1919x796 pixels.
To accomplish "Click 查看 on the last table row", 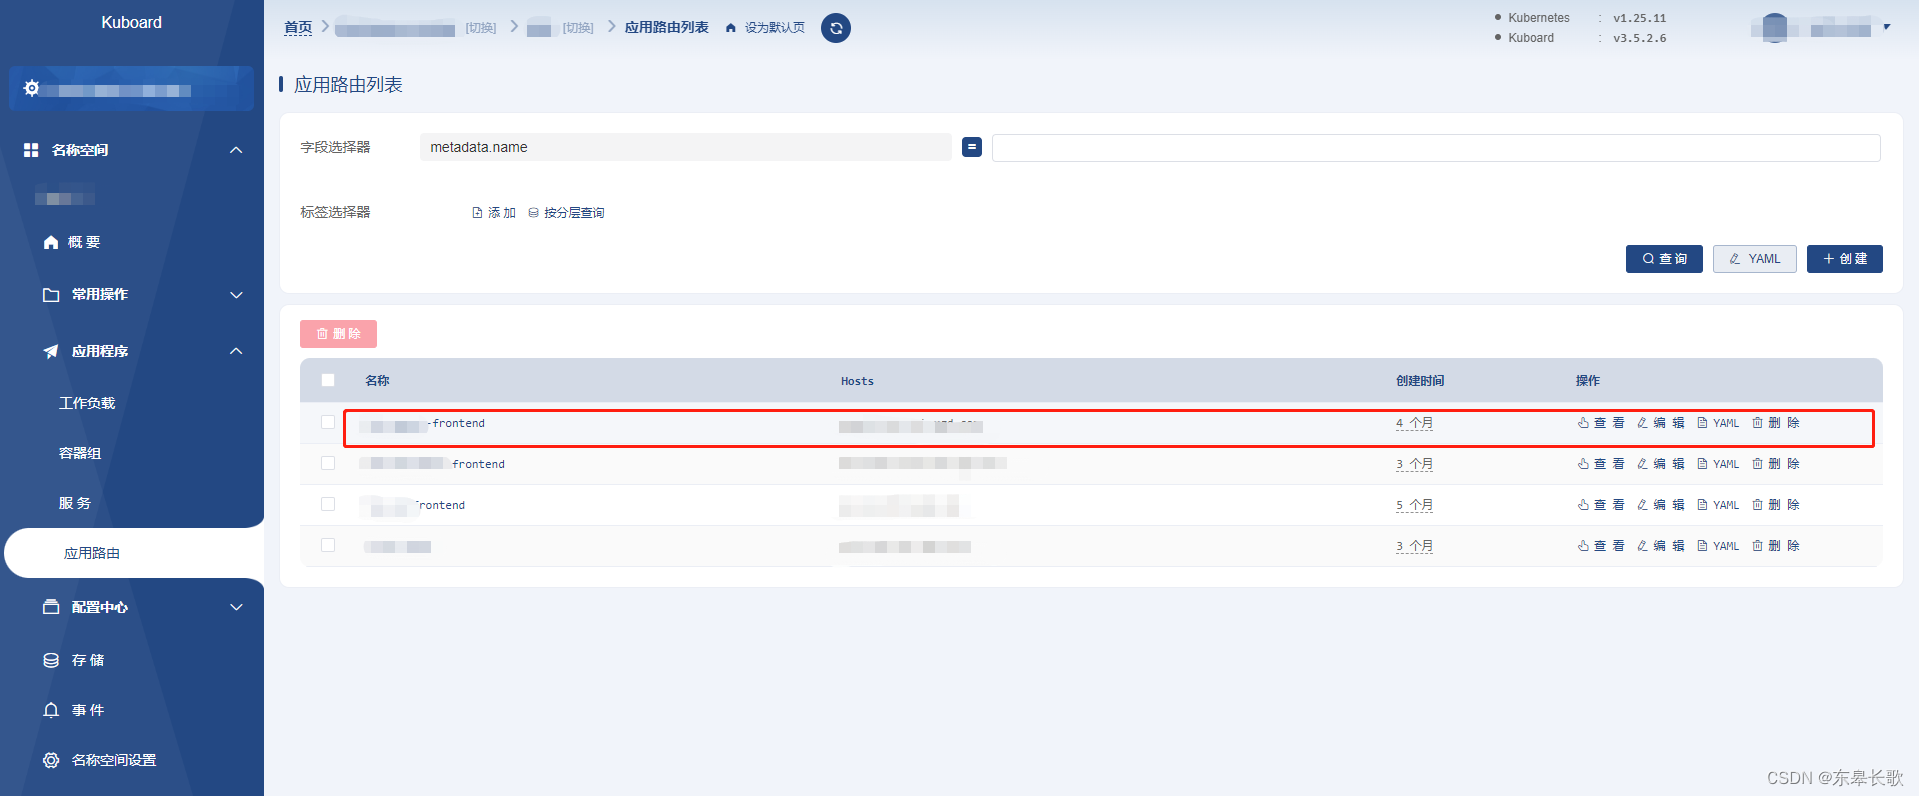I will pyautogui.click(x=1601, y=546).
